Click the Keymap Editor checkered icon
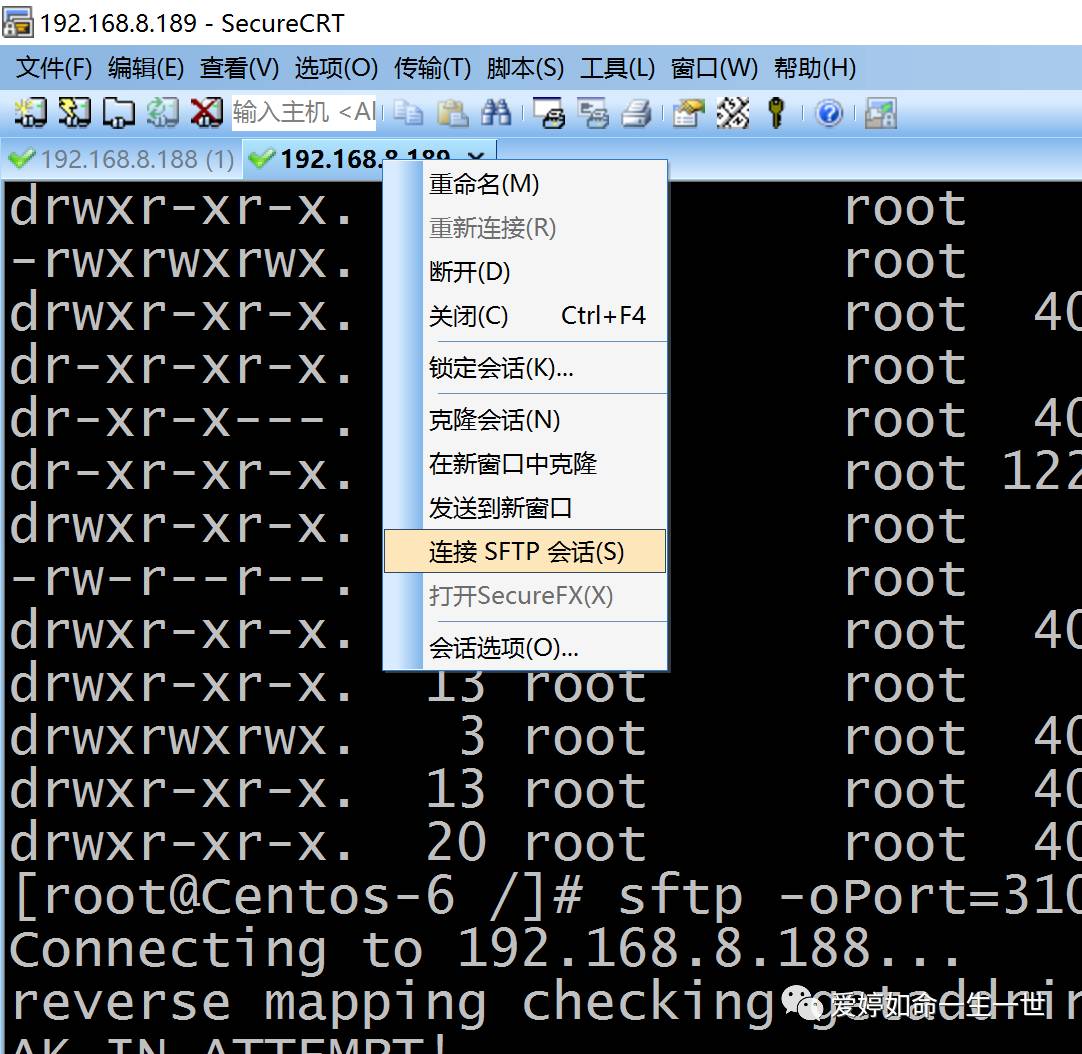1082x1054 pixels. pos(732,113)
